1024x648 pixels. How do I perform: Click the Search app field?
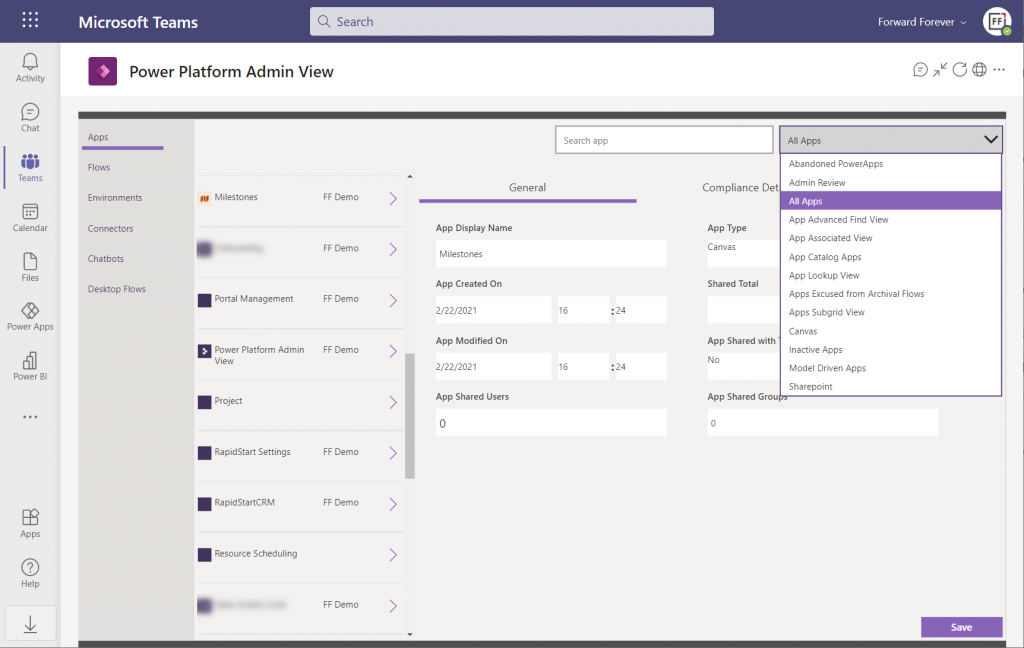tap(664, 140)
